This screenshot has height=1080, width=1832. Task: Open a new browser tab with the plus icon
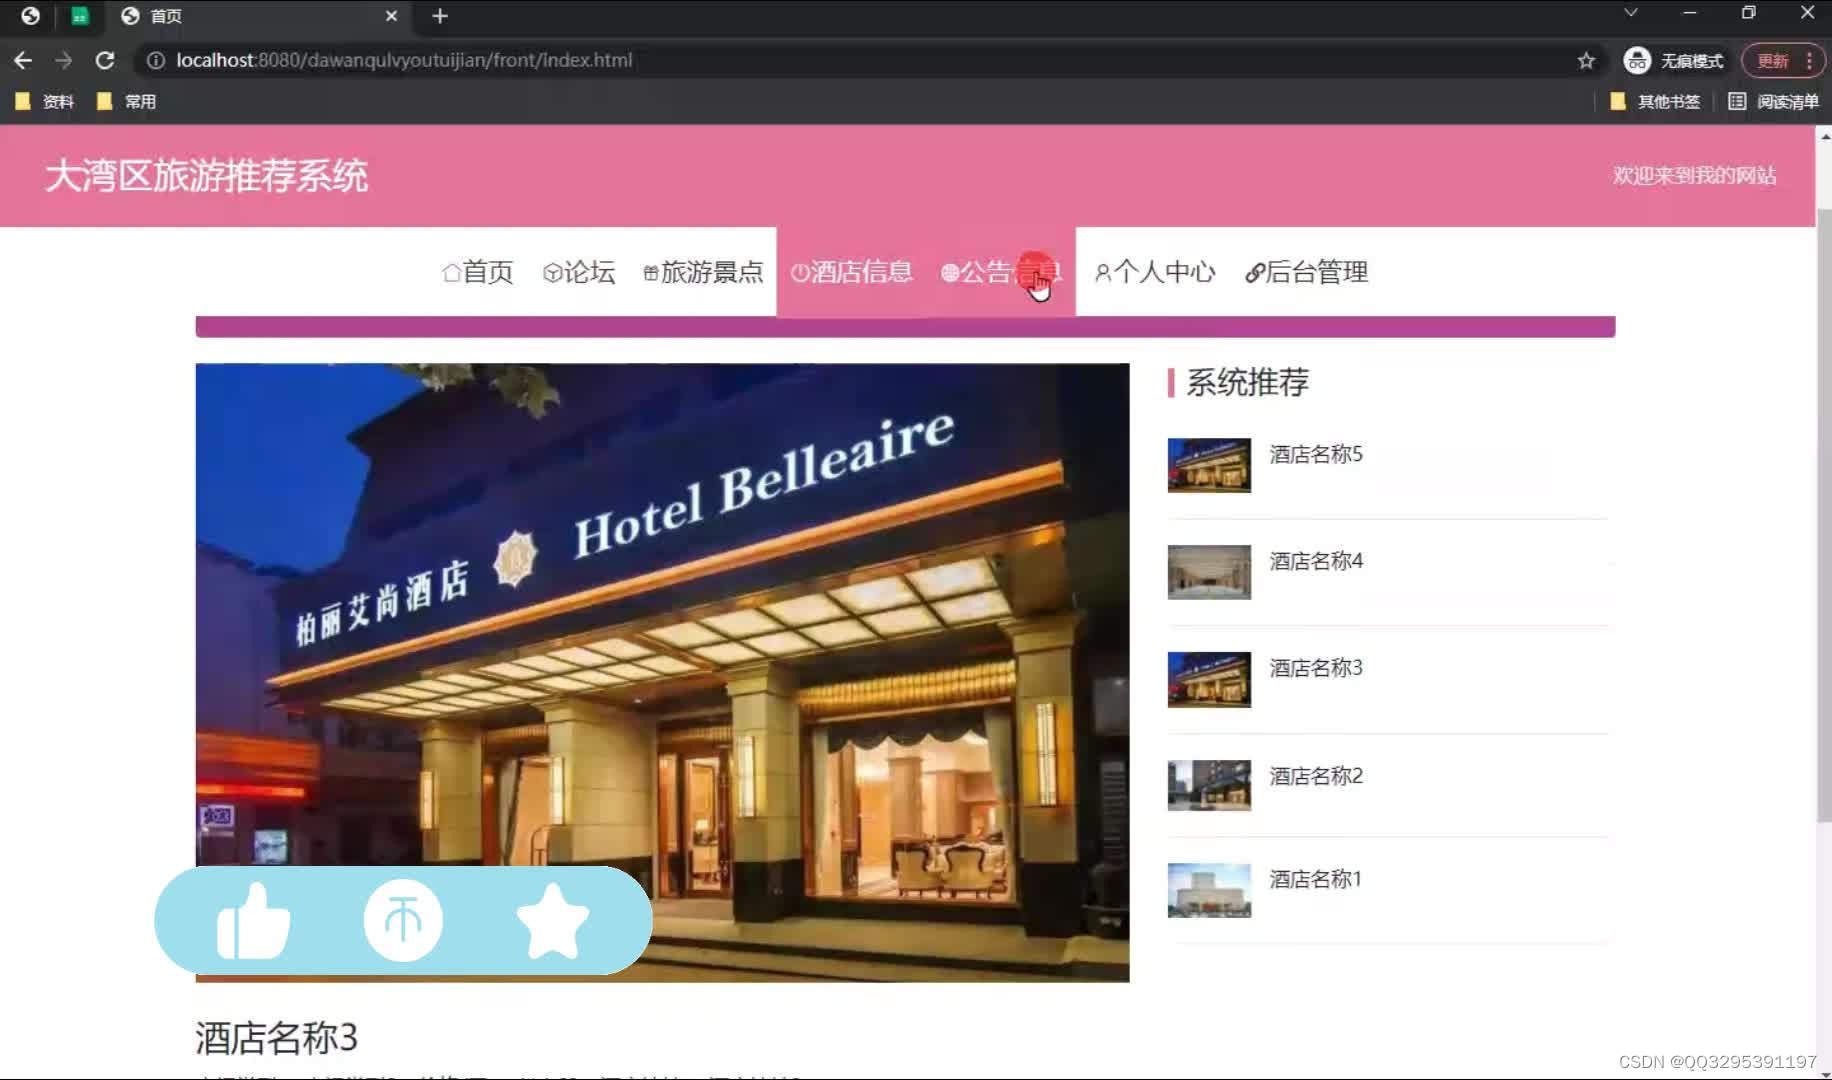coord(440,16)
